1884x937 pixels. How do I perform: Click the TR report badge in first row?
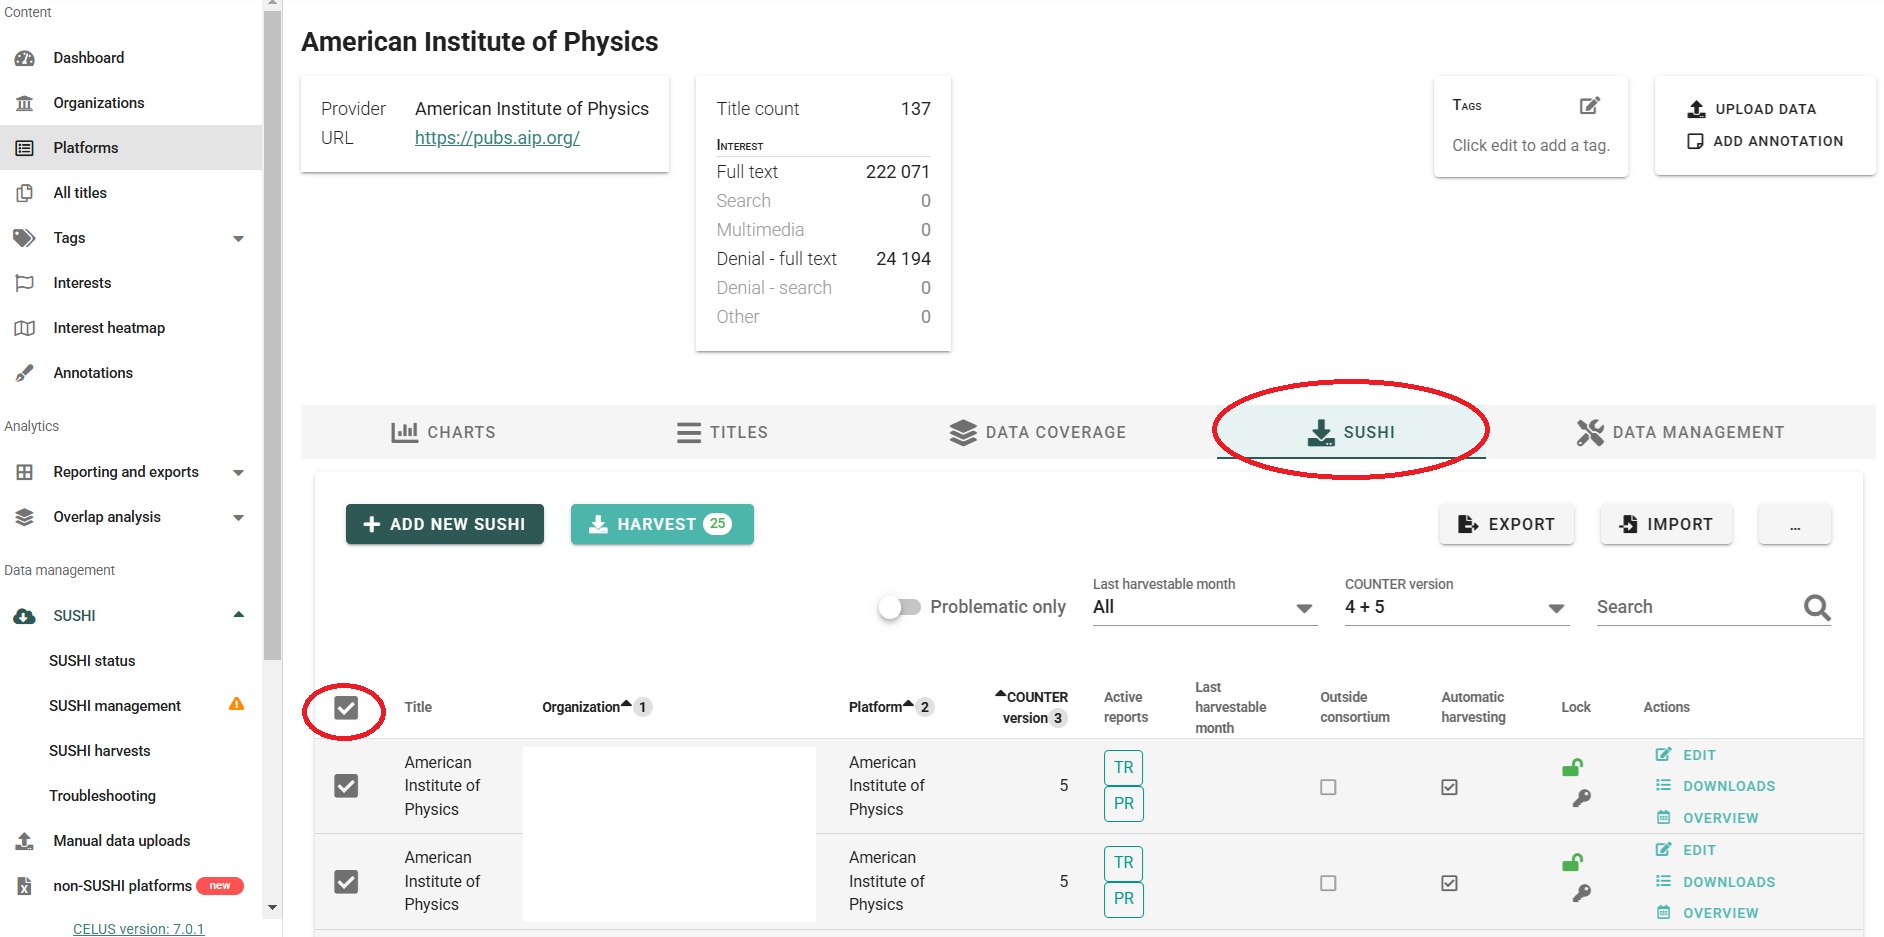coord(1124,767)
